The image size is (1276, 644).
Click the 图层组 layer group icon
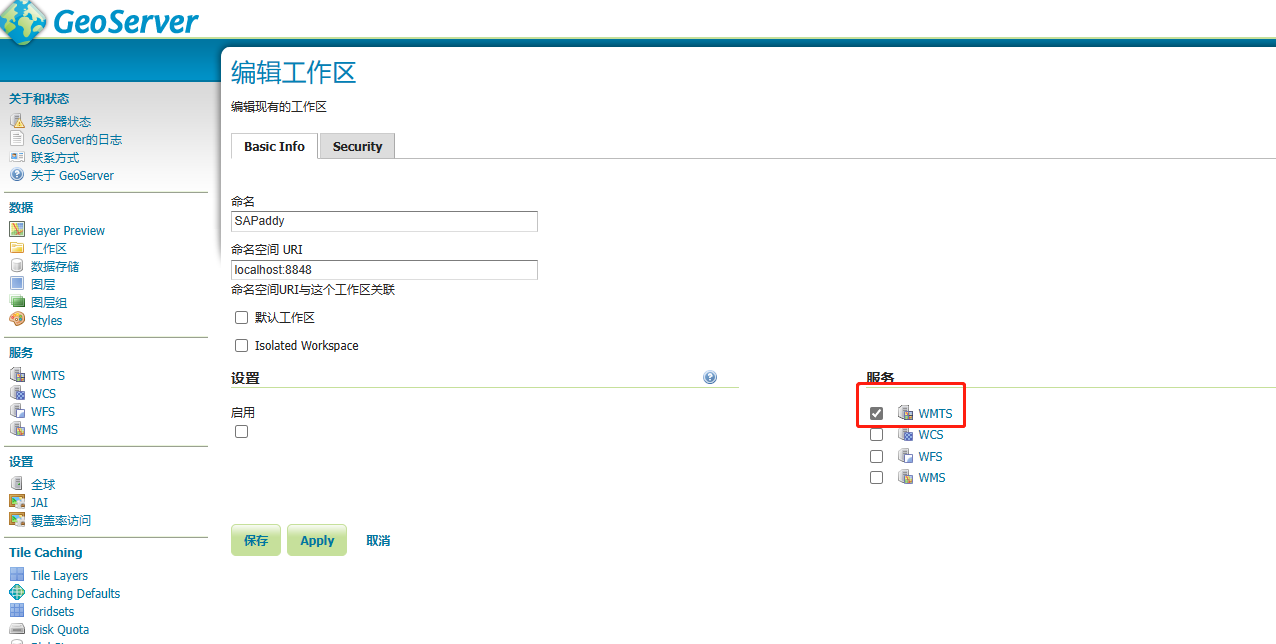point(17,302)
